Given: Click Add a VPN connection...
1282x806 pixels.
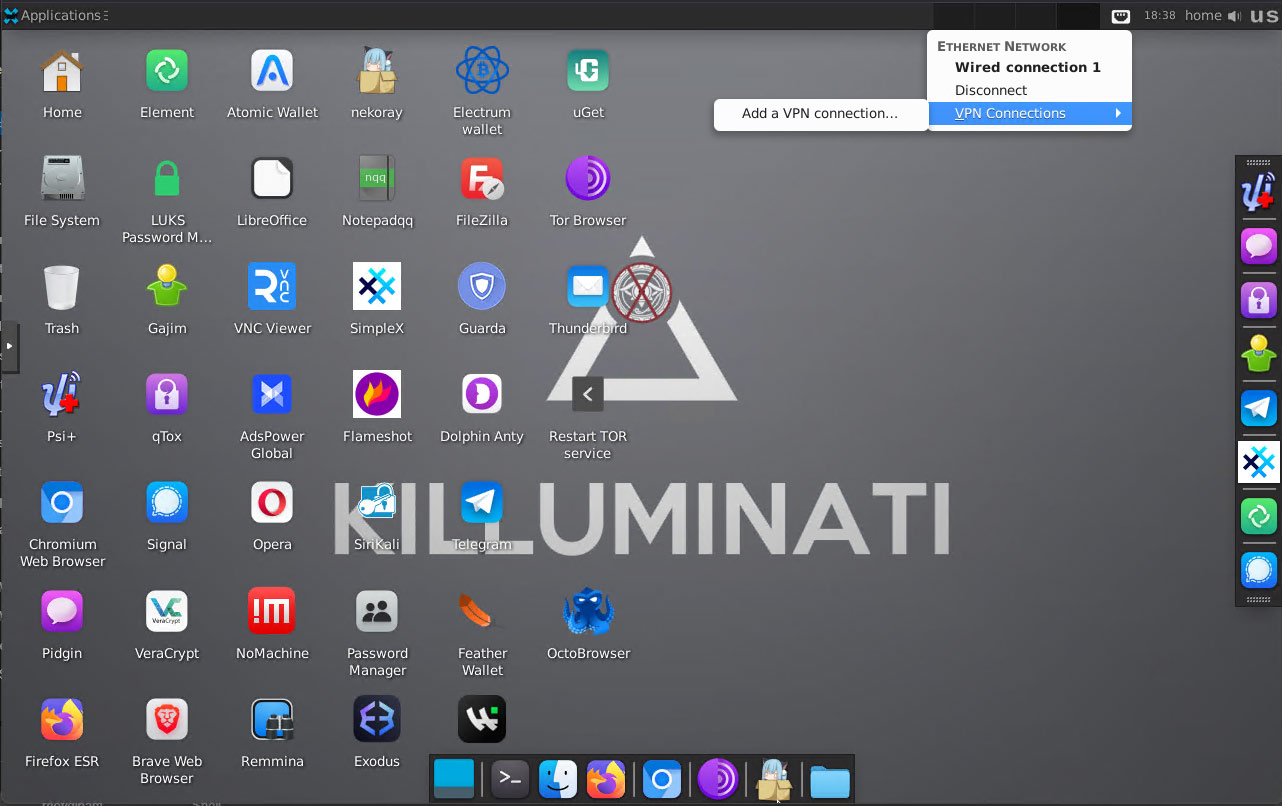Looking at the screenshot, I should click(820, 113).
